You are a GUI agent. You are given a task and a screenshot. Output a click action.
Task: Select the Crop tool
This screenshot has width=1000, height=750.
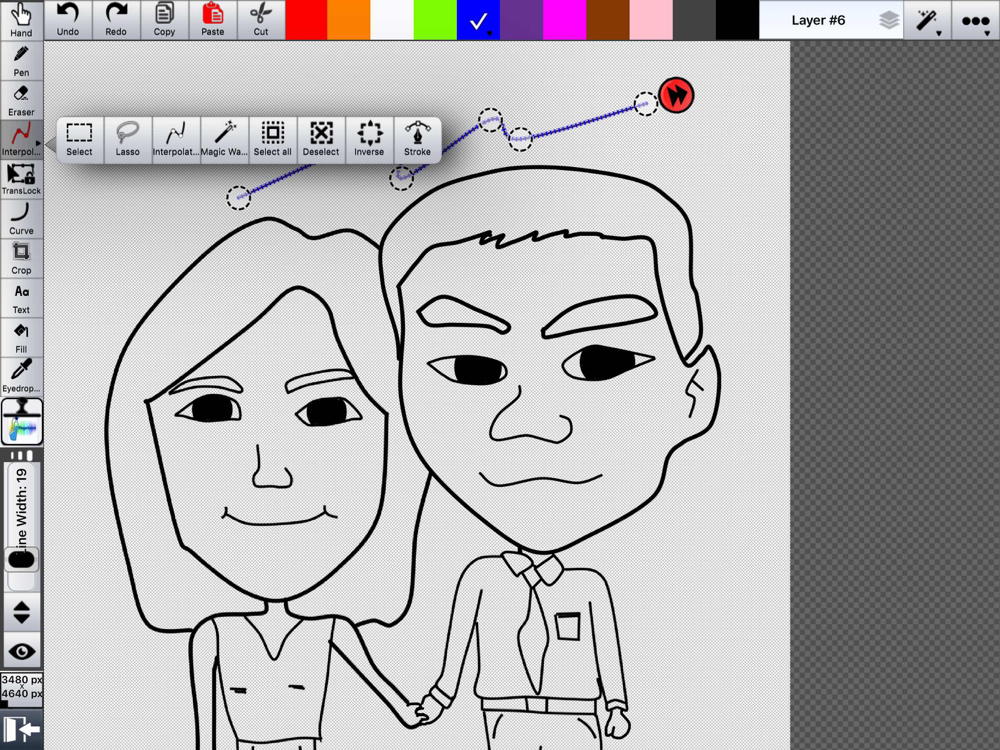21,257
